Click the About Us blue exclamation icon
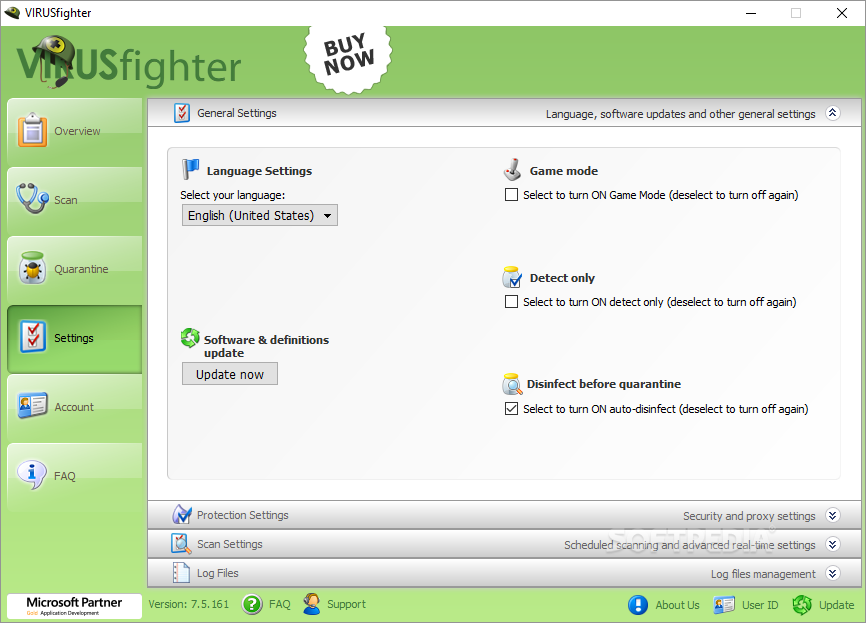Screen dimensions: 866x623 coord(638,605)
